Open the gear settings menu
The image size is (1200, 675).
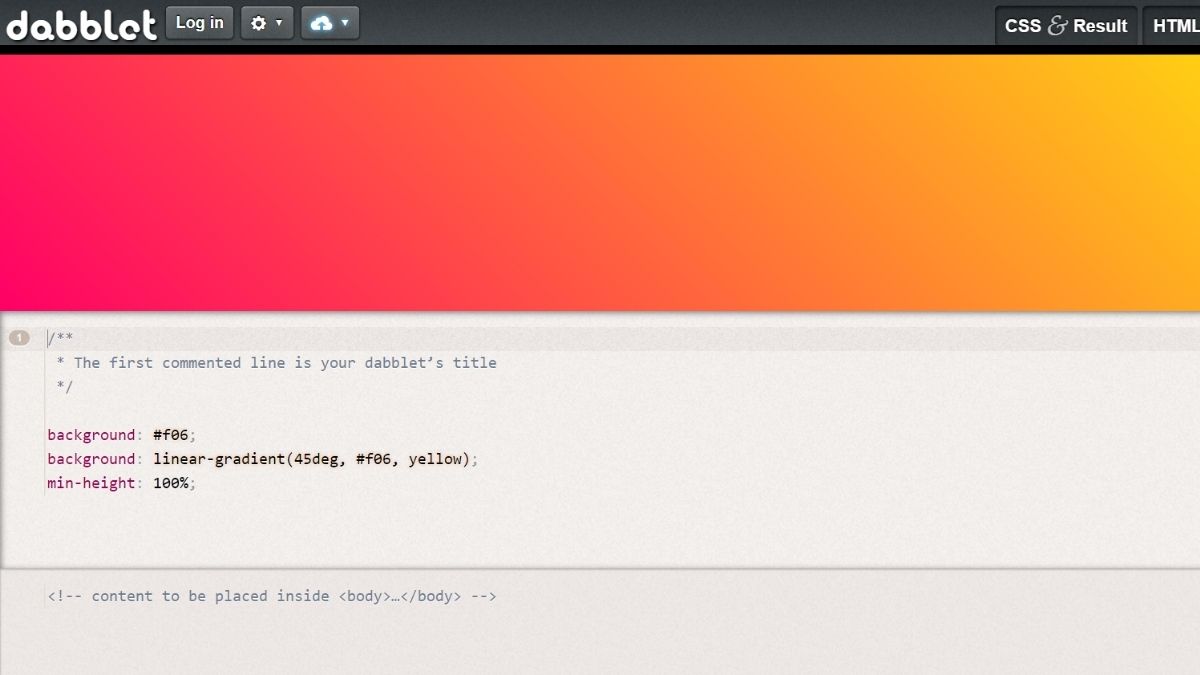(266, 23)
